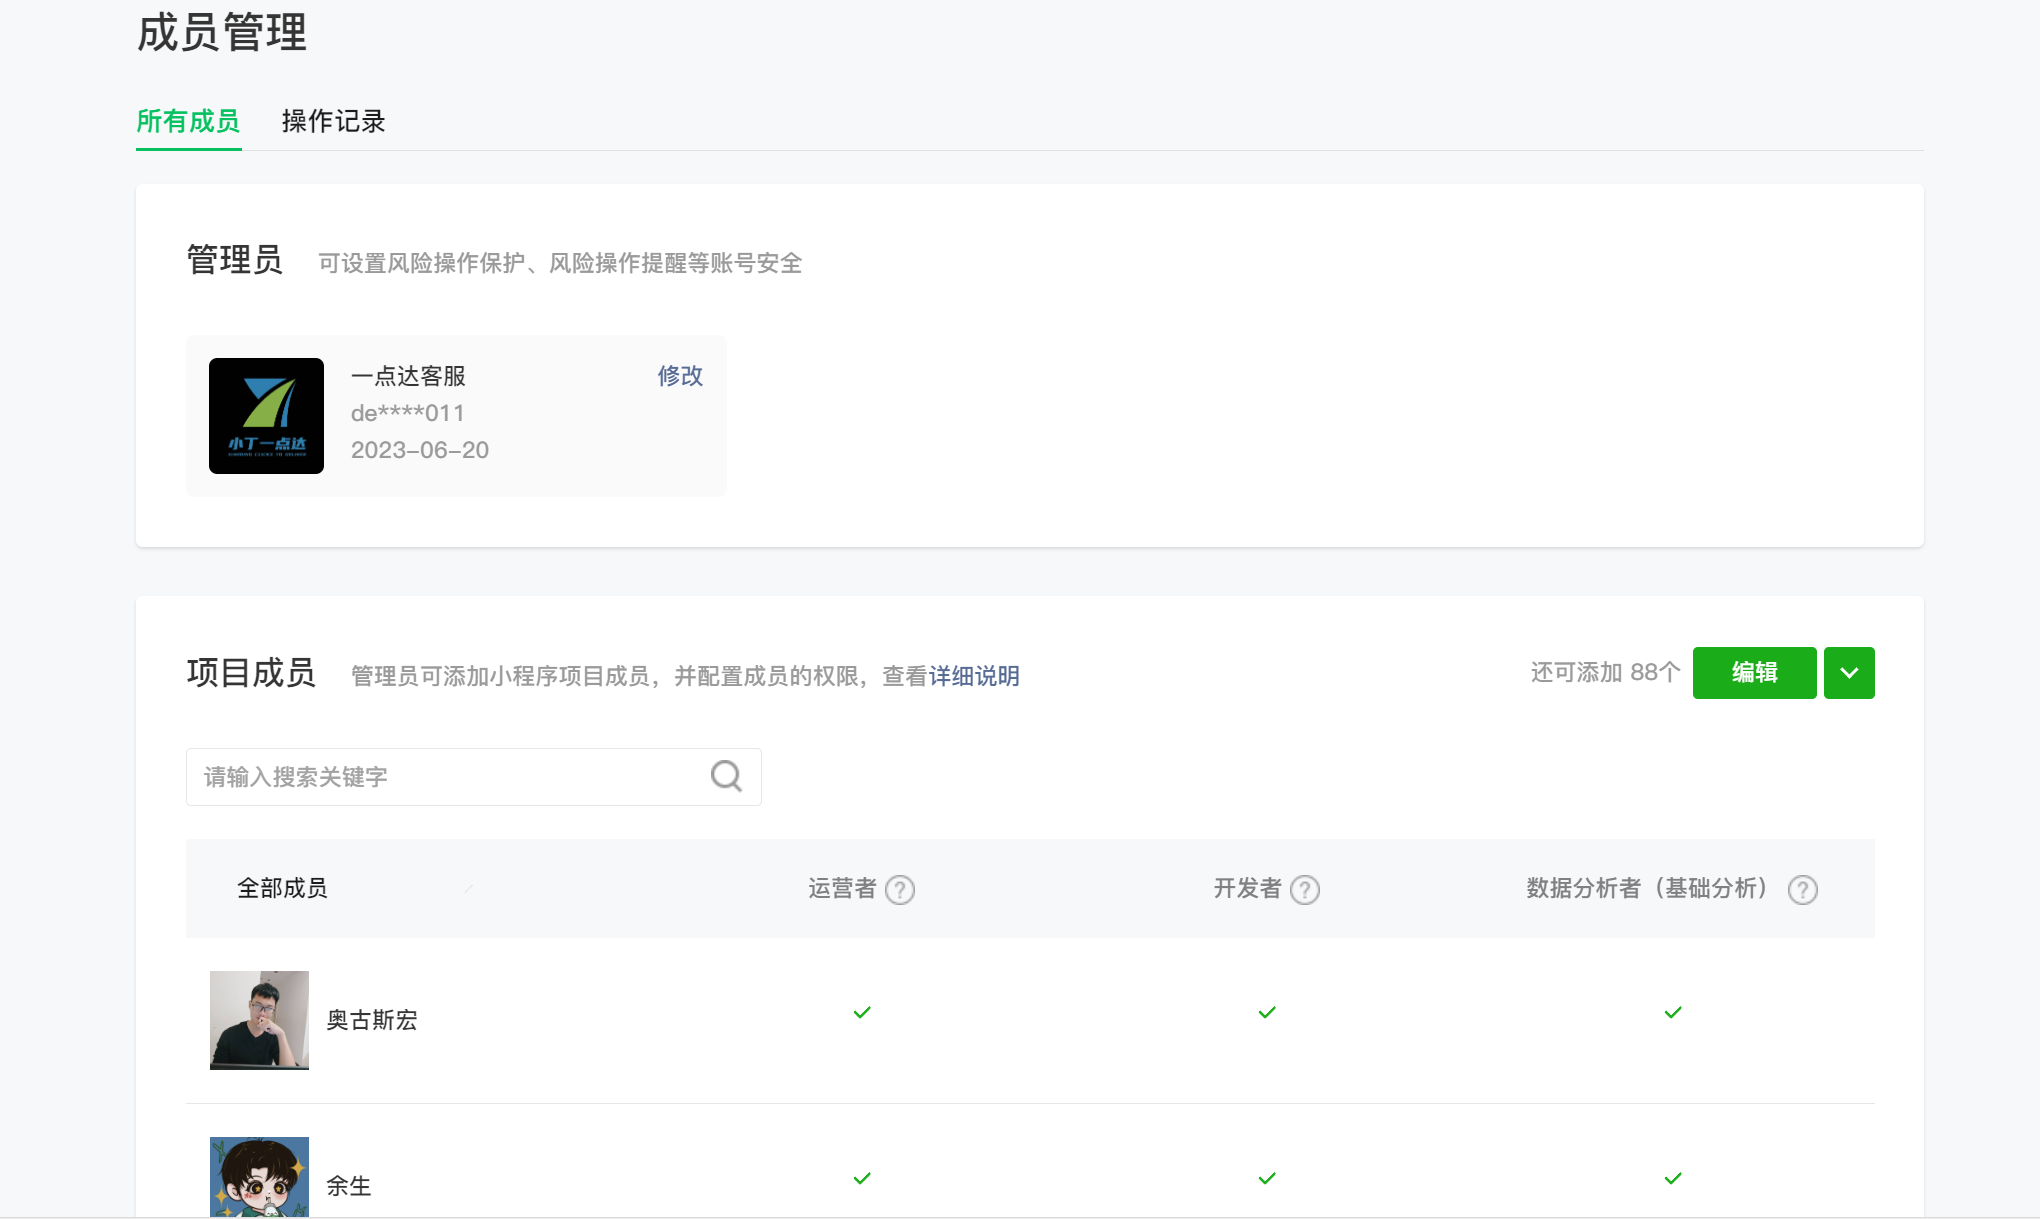Click 余生's 数据分析者 checkmark
The image size is (2040, 1219).
click(x=1673, y=1179)
